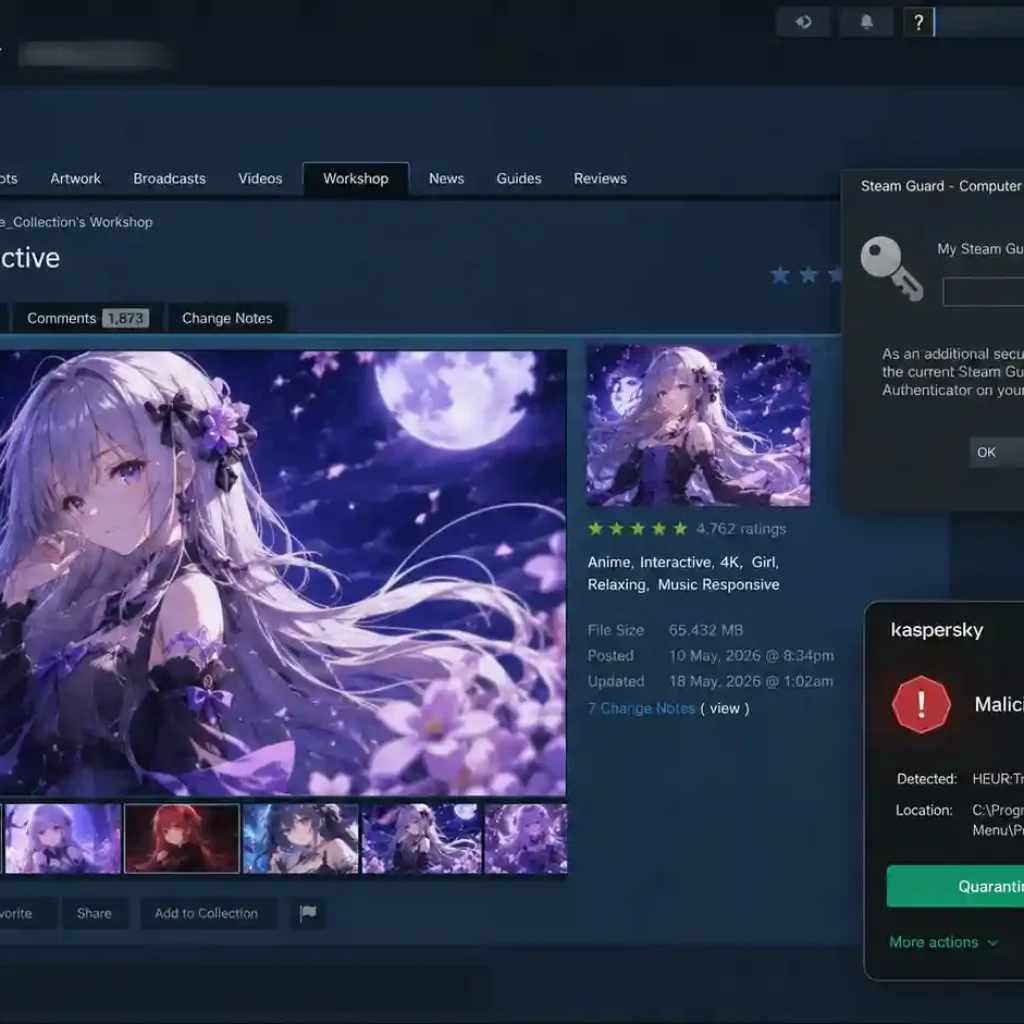Click the Steam Guard key icon
This screenshot has height=1024, width=1024.
891,268
